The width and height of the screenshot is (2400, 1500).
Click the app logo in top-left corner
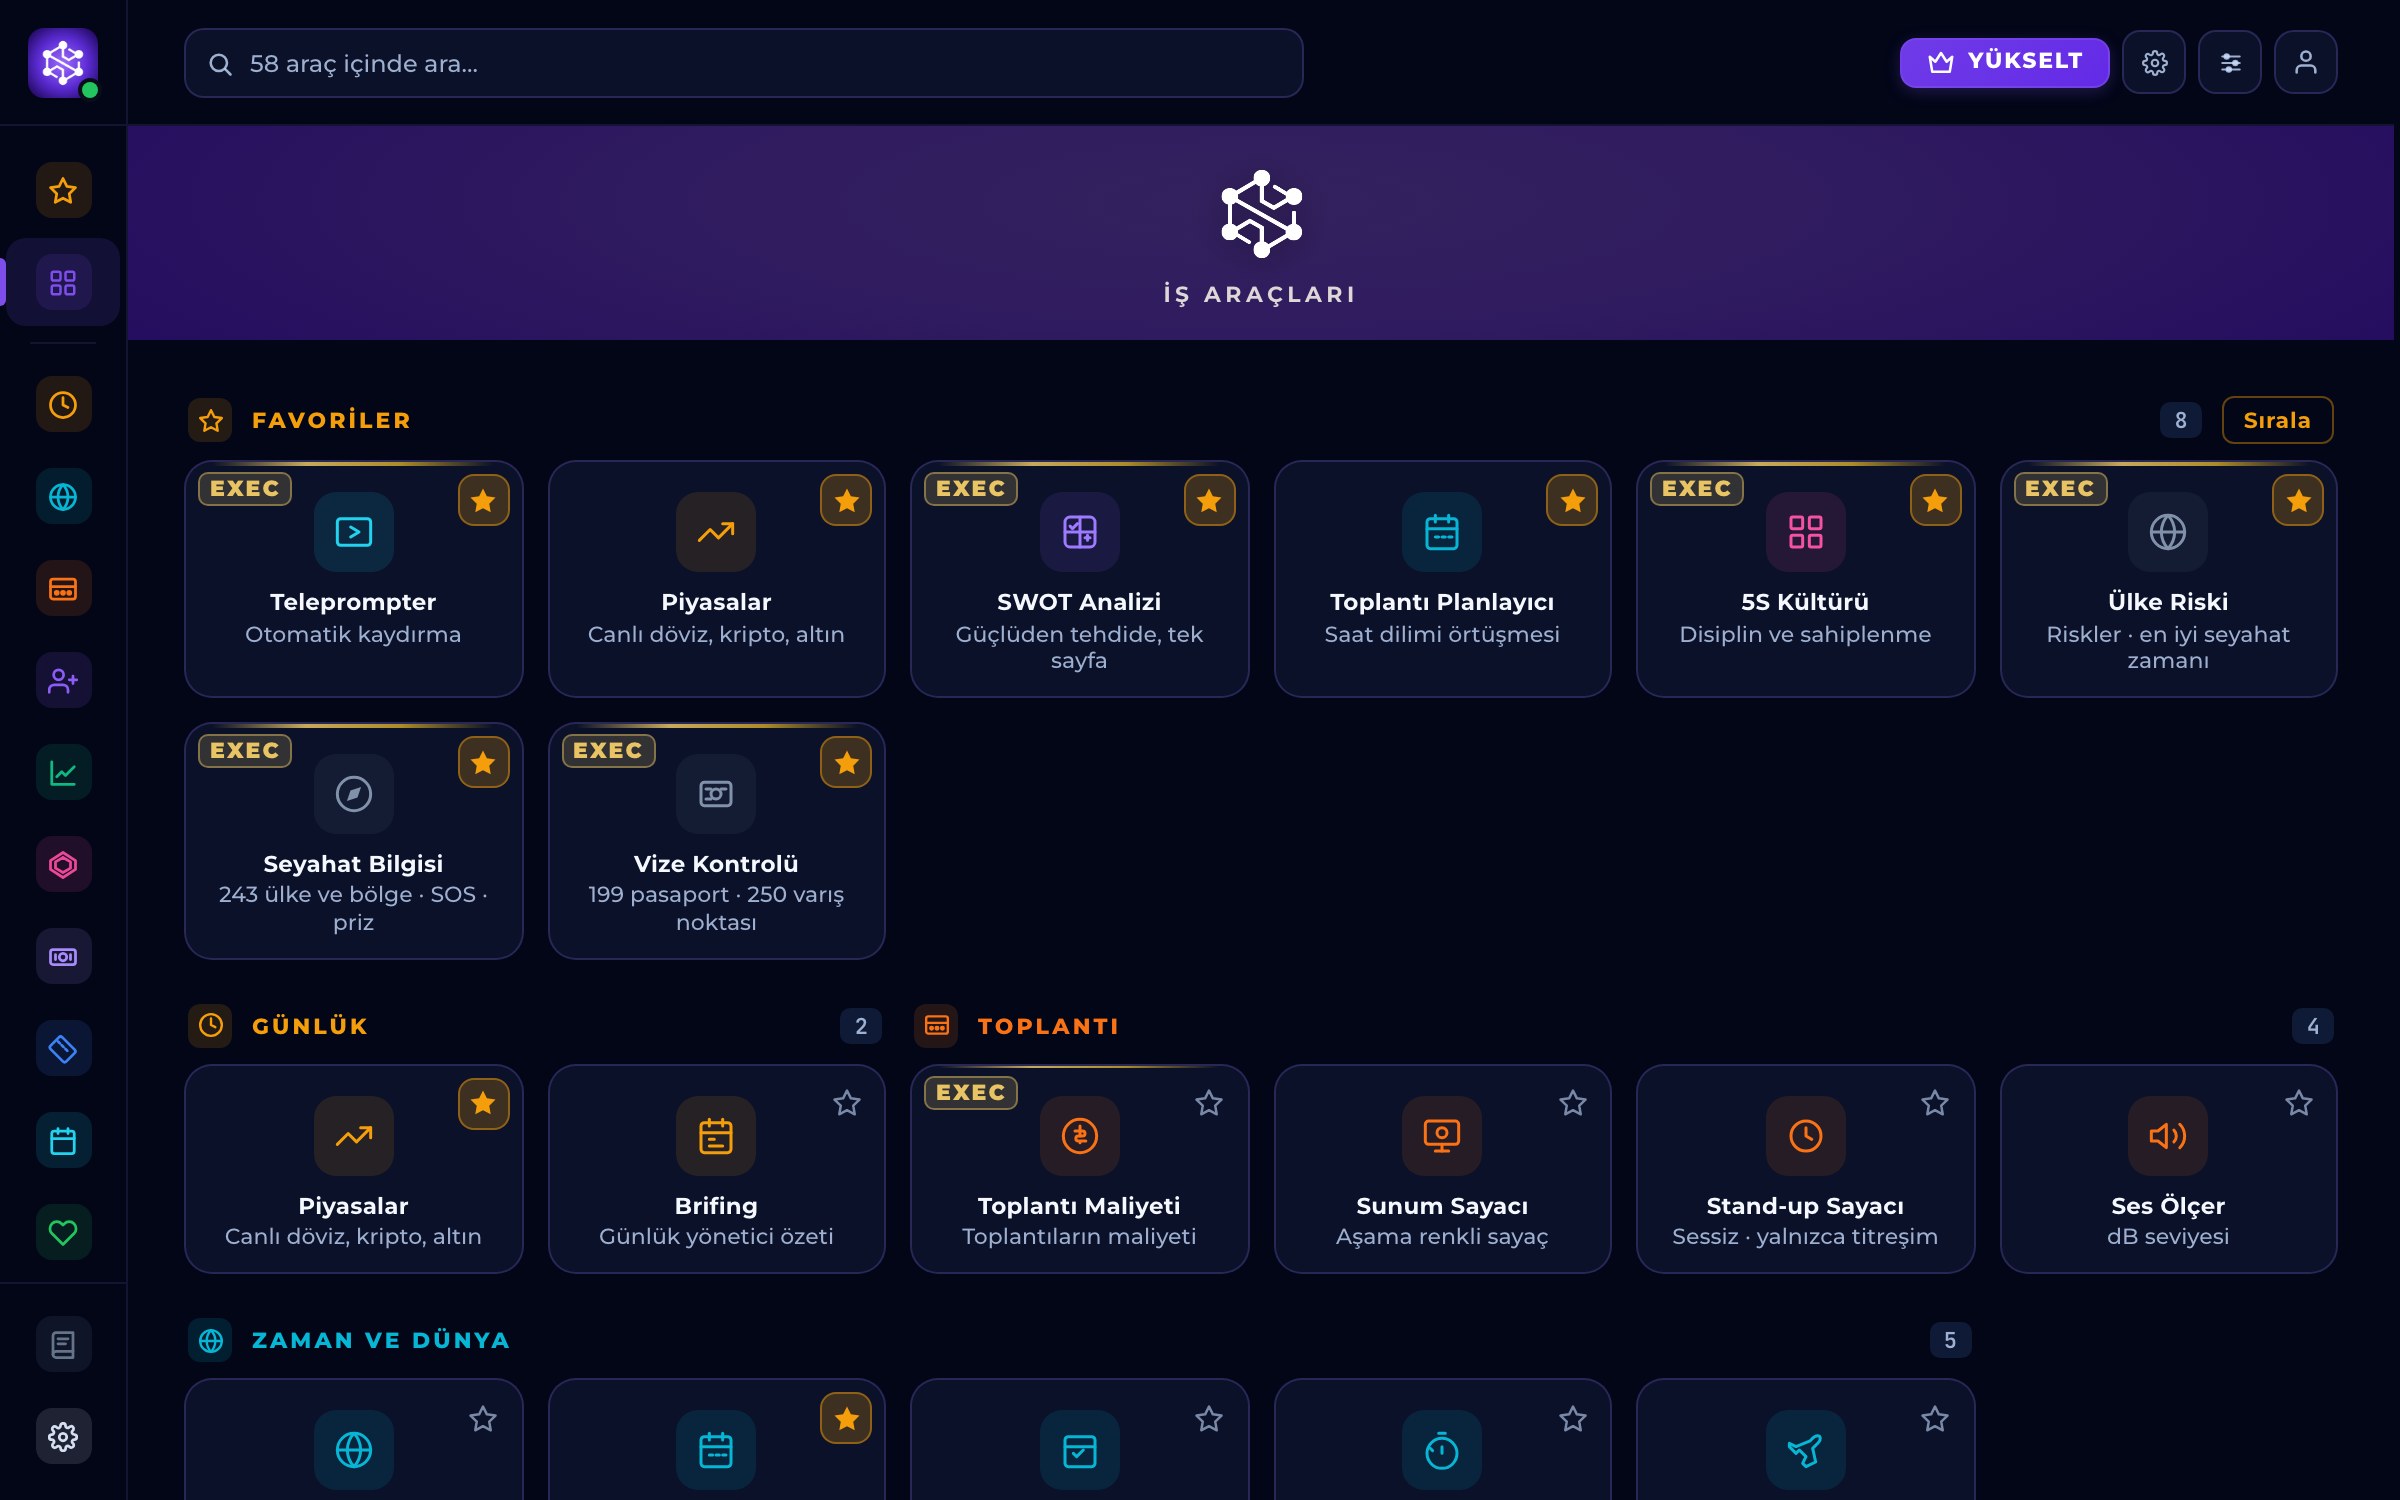click(63, 63)
